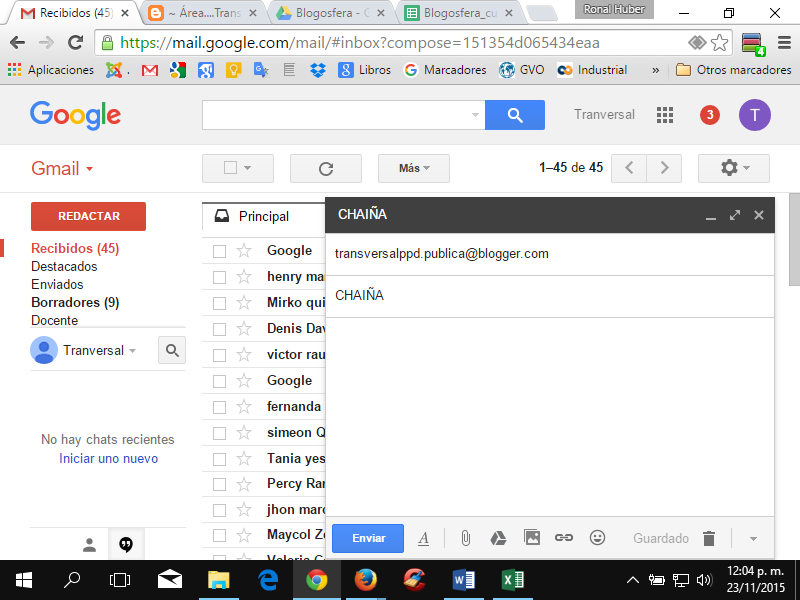This screenshot has width=800, height=600.
Task: Select the henry ma email checkbox
Action: click(x=219, y=277)
